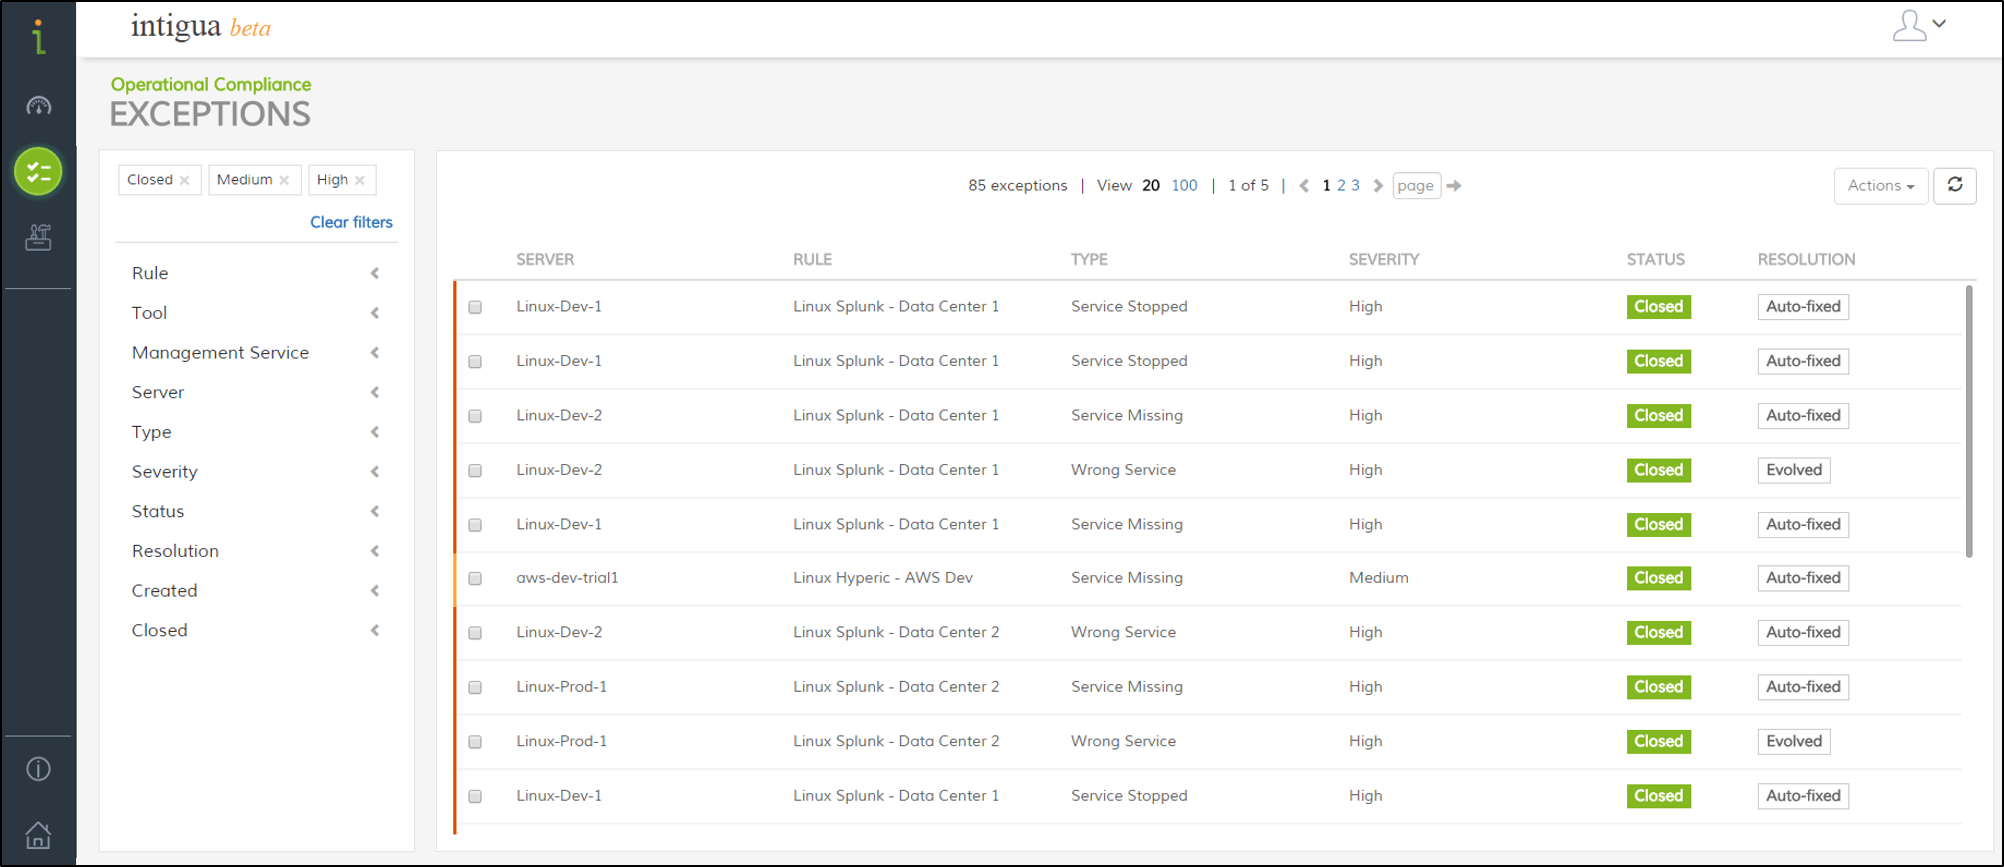Viewport: 2004px width, 867px height.
Task: Remove the Closed filter tag
Action: (x=185, y=180)
